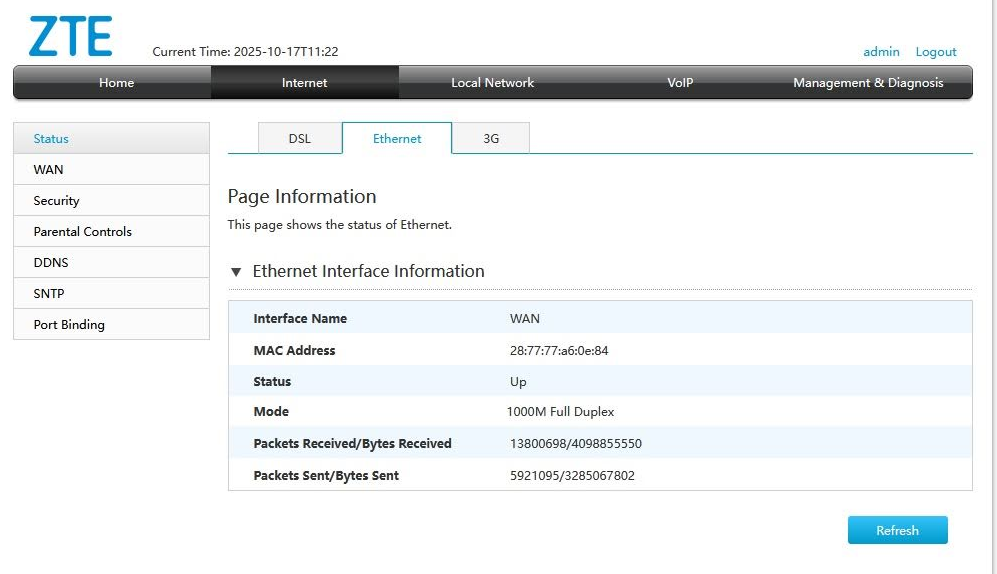This screenshot has height=574, width=997.
Task: Switch to the 3G tab
Action: point(491,139)
